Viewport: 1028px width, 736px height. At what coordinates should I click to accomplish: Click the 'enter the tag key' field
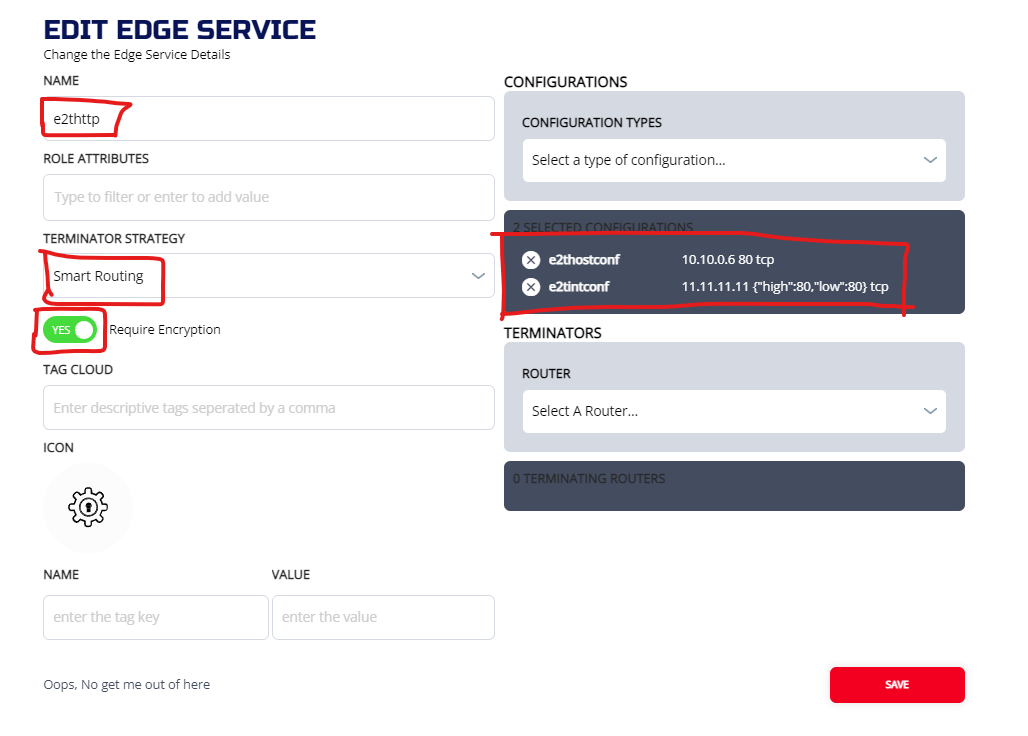[155, 617]
